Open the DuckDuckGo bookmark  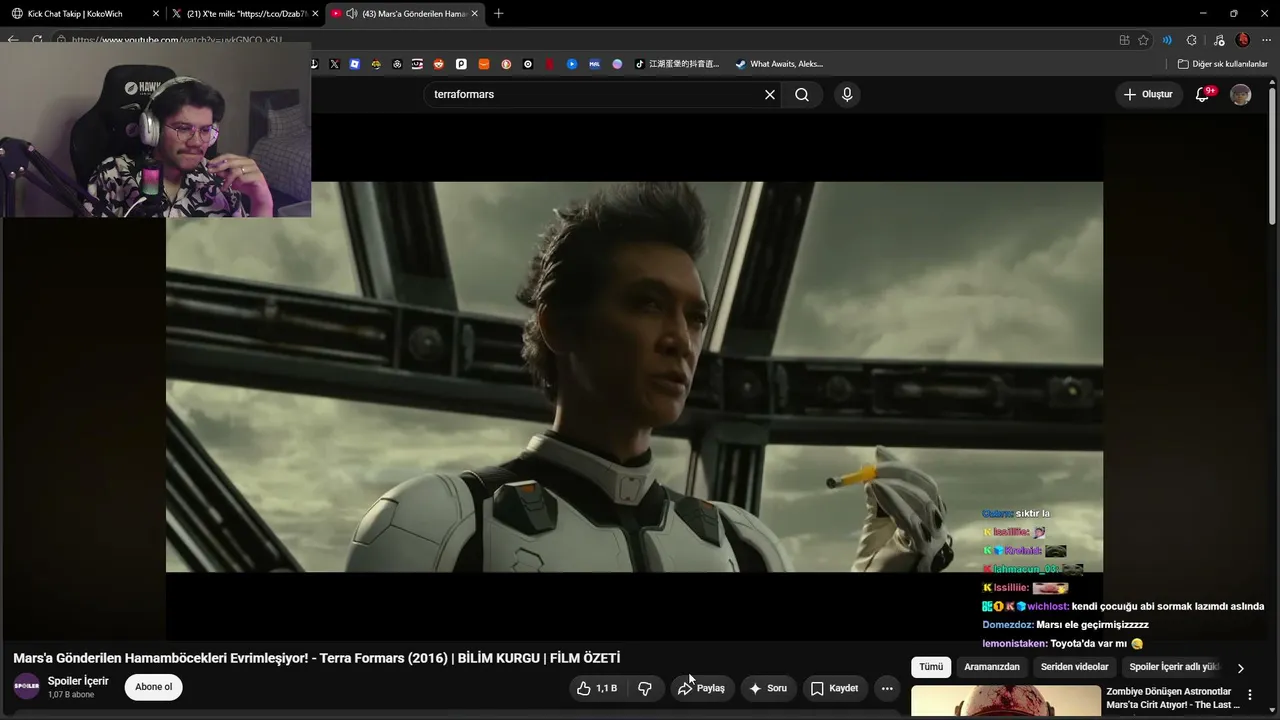pos(506,64)
